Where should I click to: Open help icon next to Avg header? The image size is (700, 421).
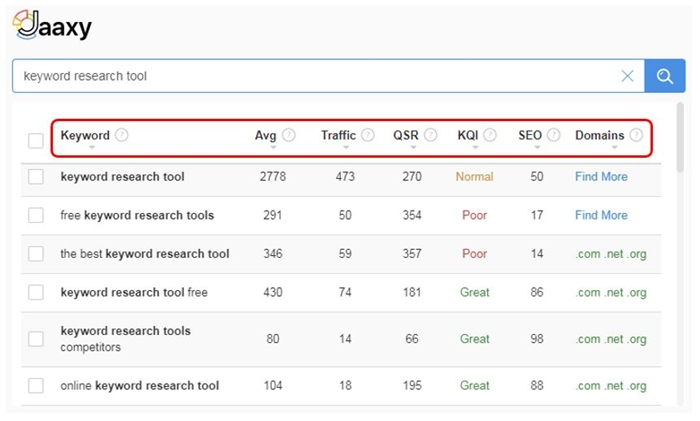[289, 135]
